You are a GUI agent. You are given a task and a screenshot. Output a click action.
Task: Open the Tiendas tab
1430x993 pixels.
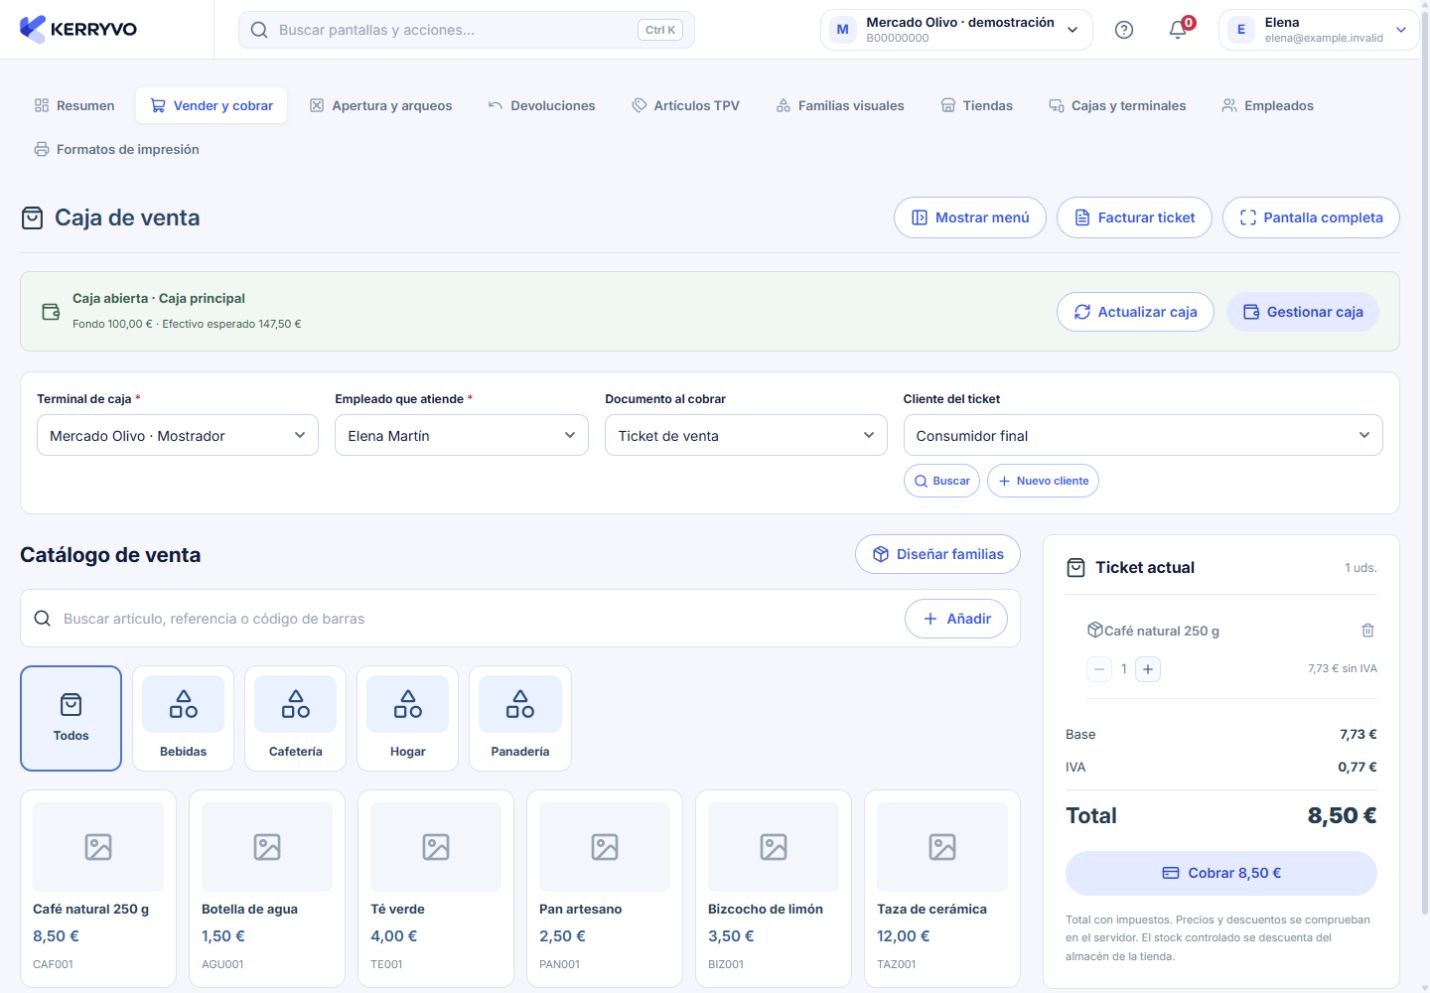(977, 105)
